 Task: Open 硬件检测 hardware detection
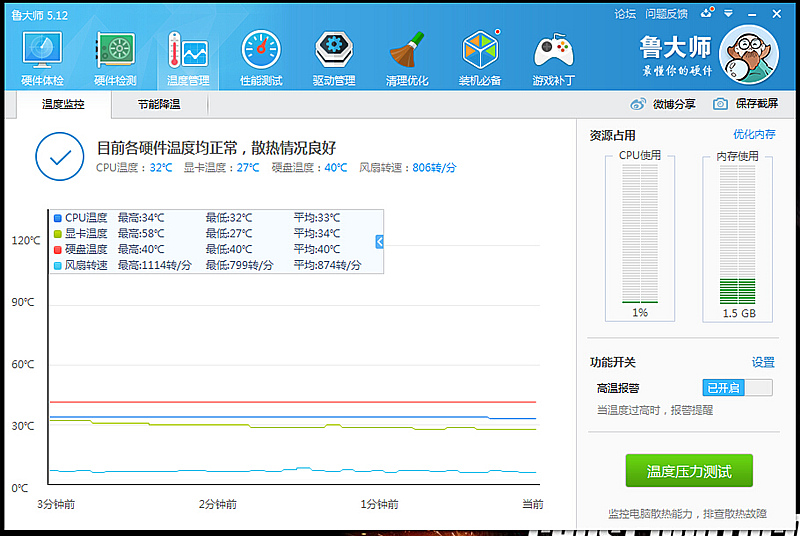point(115,58)
